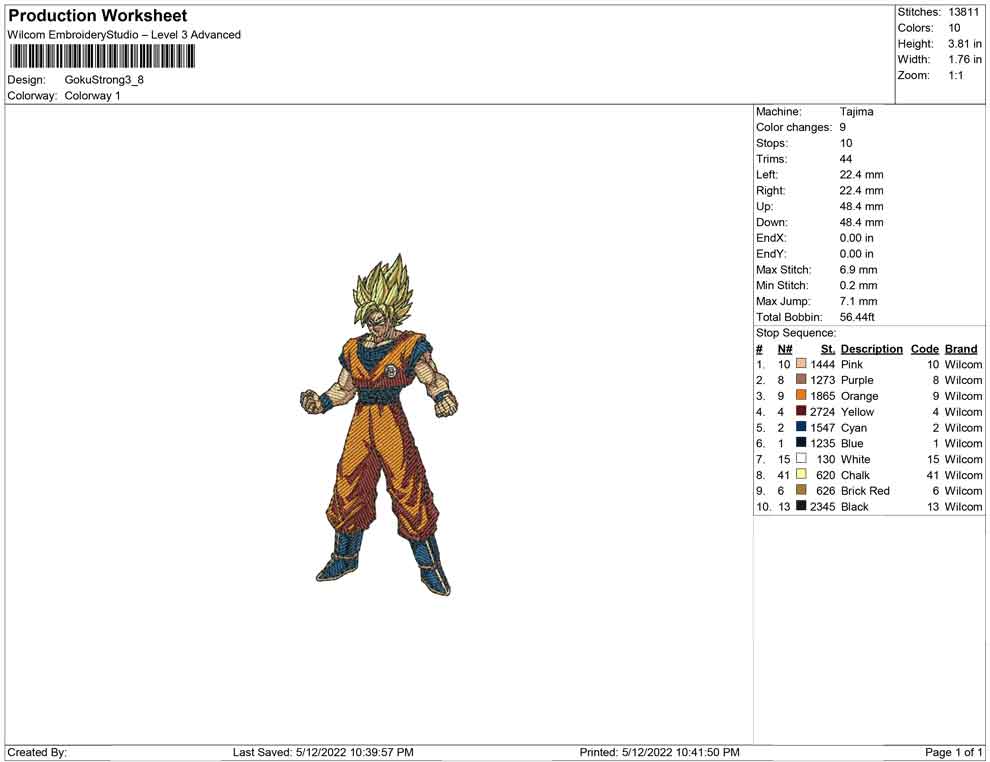The image size is (990, 762).
Task: Click the Zoom value '1:1'
Action: pos(956,75)
